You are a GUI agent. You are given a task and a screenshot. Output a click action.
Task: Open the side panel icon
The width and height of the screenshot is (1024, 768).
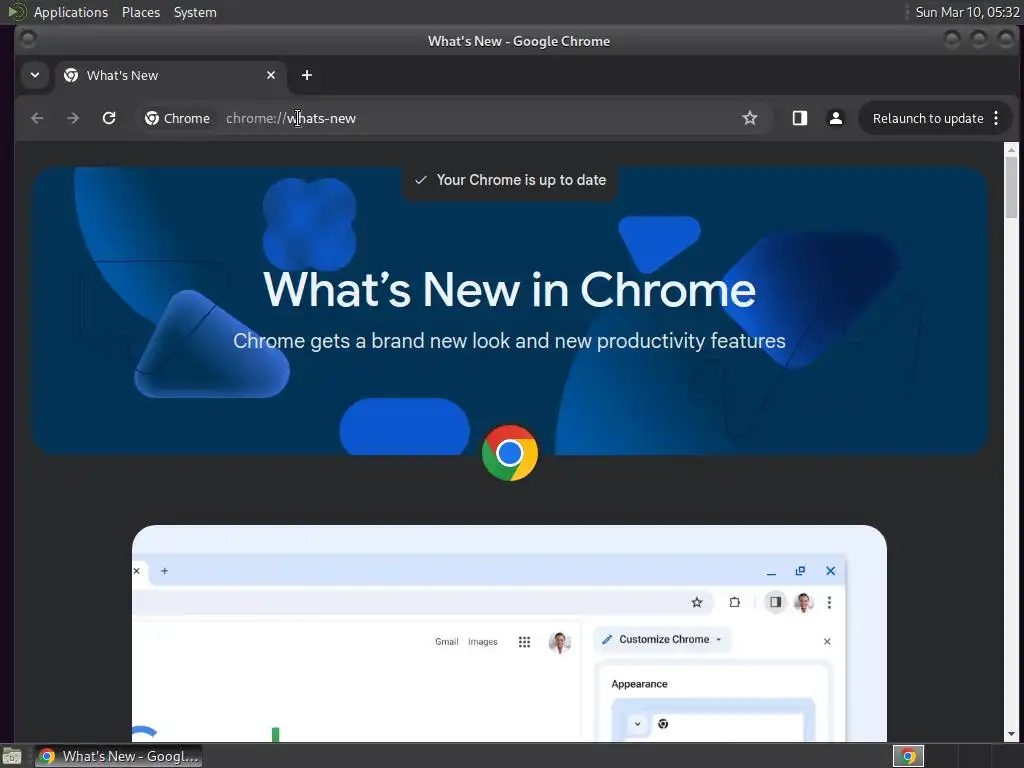coord(799,118)
